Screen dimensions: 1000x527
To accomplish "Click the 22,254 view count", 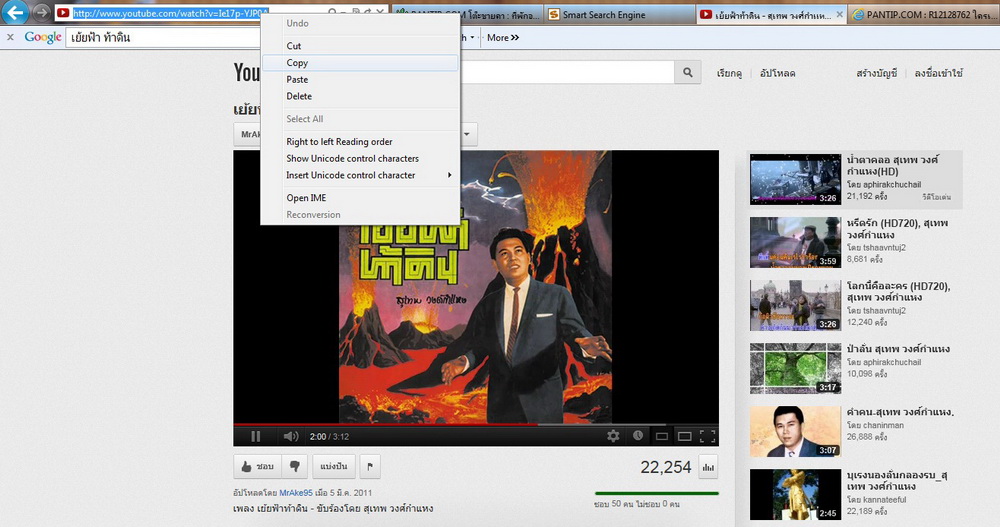I will click(x=666, y=467).
